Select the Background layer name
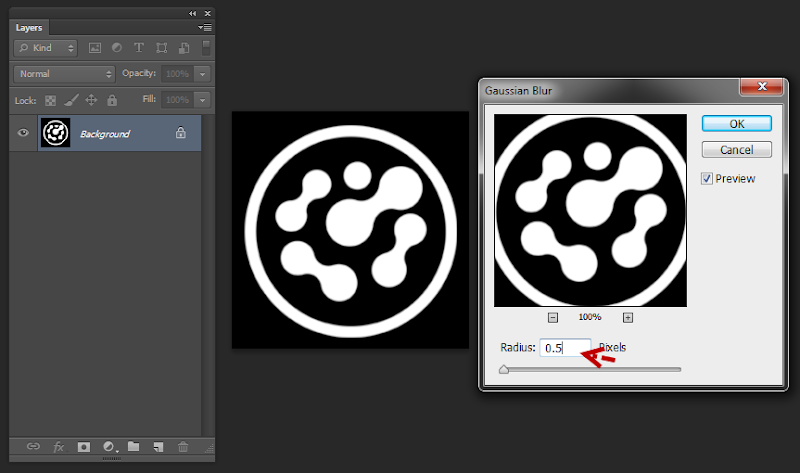 [x=105, y=134]
